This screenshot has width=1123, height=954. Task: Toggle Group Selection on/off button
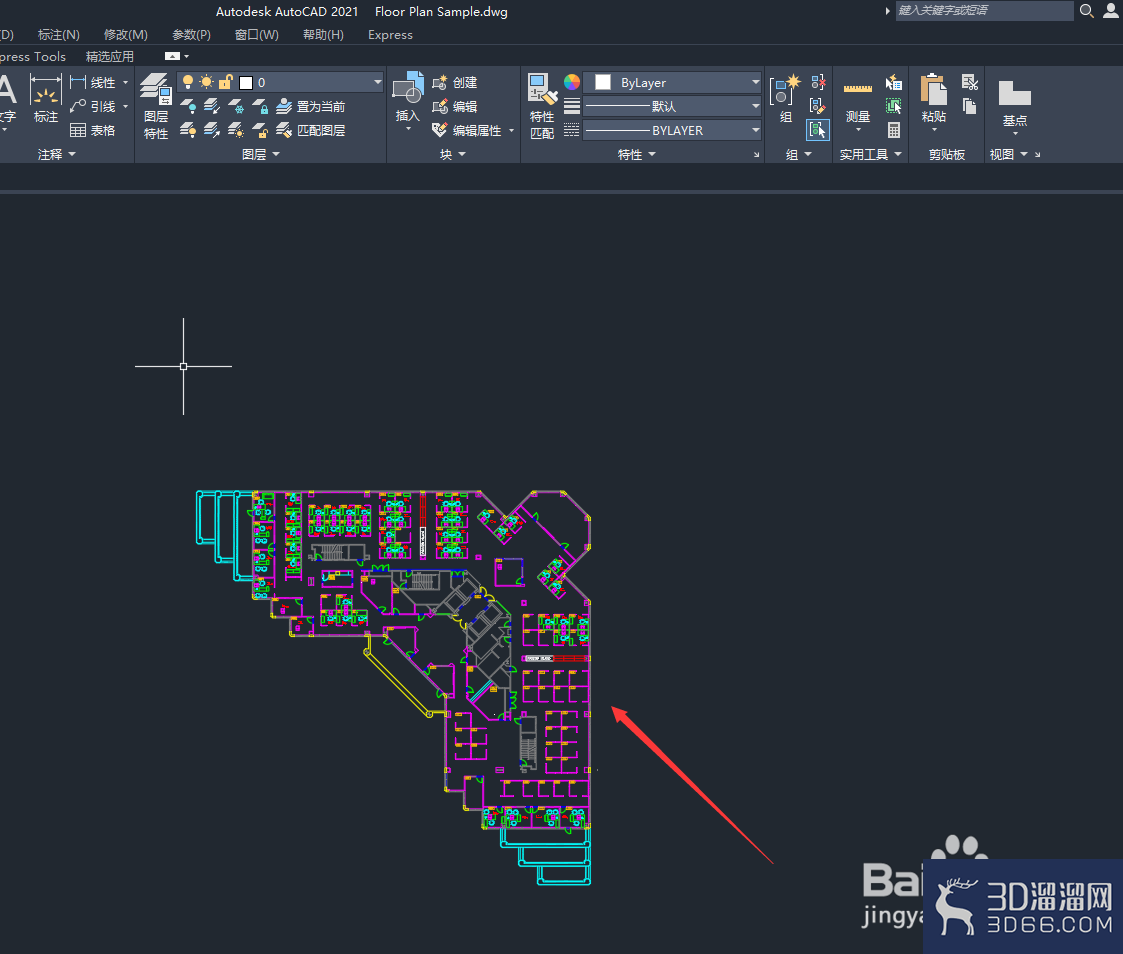click(818, 130)
